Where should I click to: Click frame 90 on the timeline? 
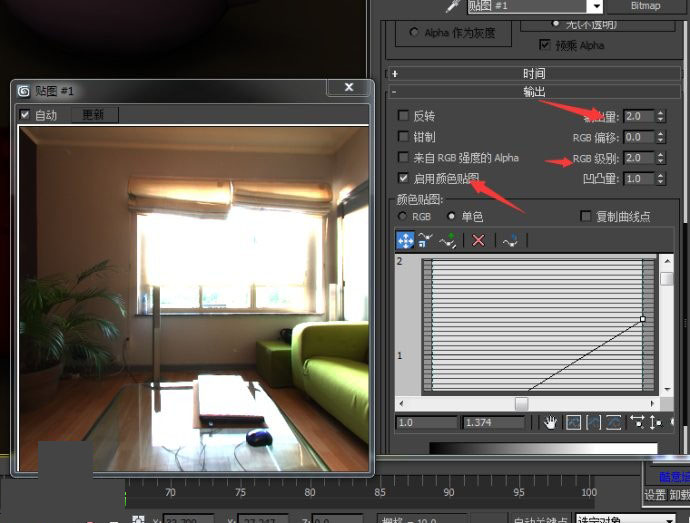pyautogui.click(x=448, y=492)
